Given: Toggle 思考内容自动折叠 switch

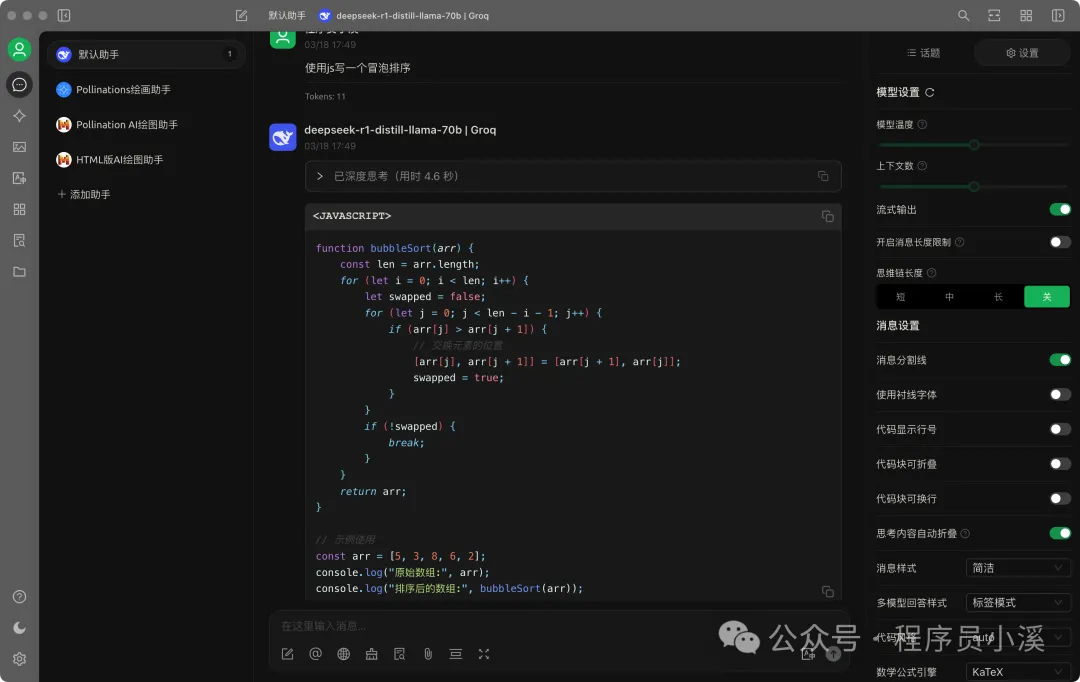Looking at the screenshot, I should click(x=1060, y=533).
